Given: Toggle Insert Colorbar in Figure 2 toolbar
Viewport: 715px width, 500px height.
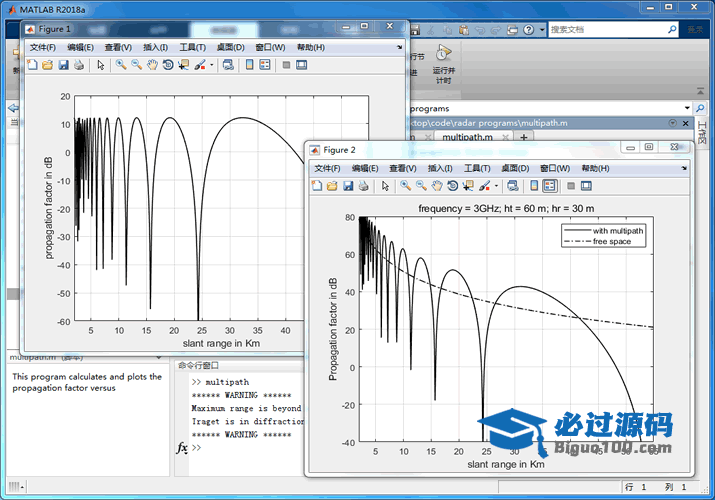Looking at the screenshot, I should [x=534, y=186].
